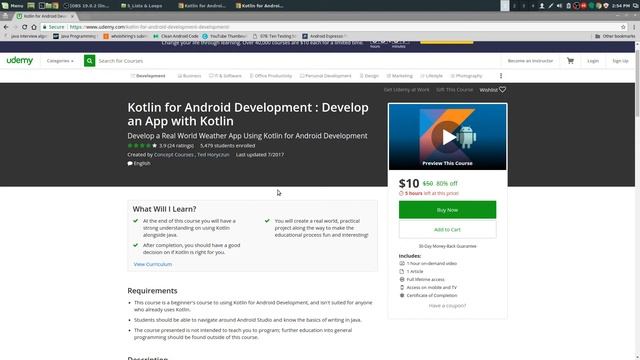Select the Photography category
Image resolution: width=640 pixels, height=360 pixels.
(466, 76)
